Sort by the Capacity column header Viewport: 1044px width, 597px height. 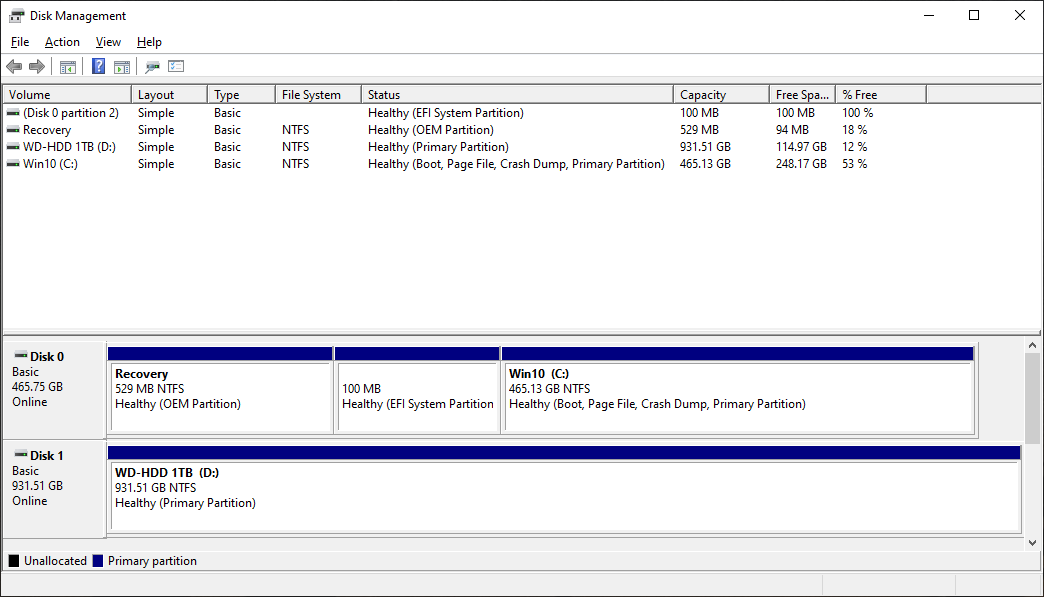click(721, 95)
